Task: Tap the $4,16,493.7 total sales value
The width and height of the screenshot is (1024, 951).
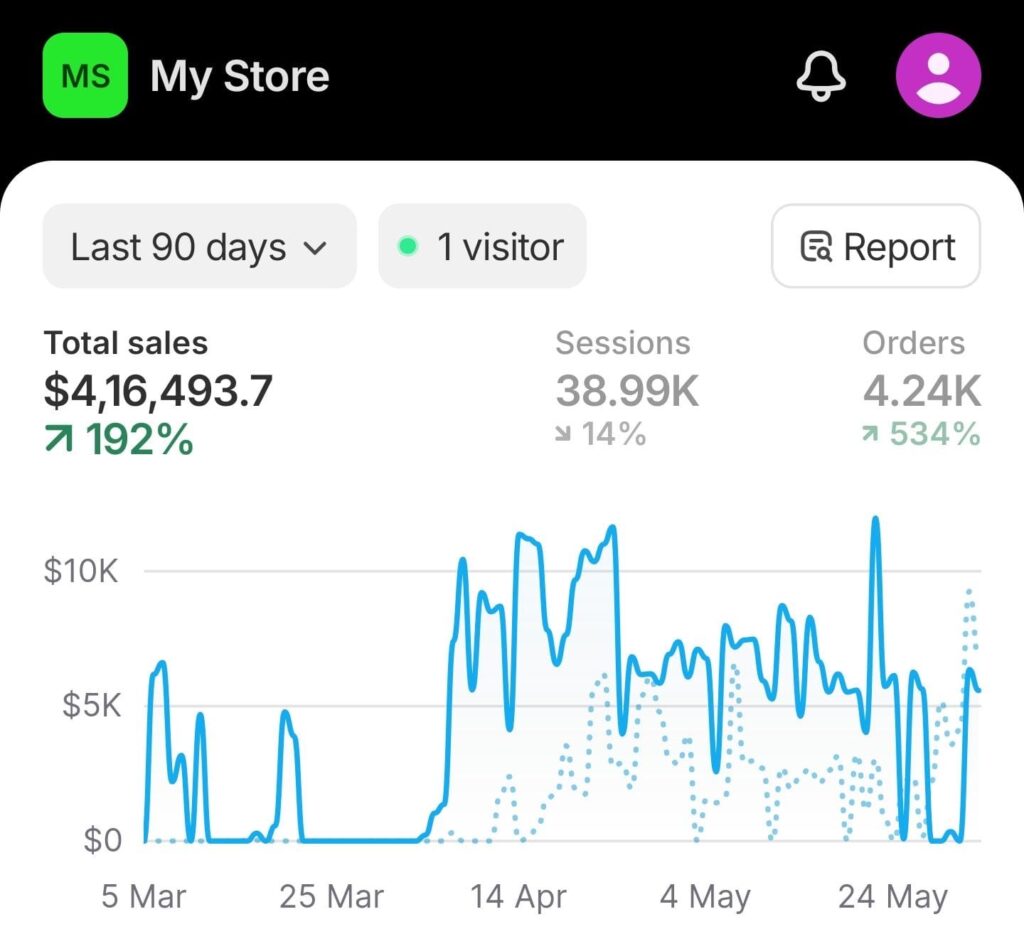Action: coord(158,391)
